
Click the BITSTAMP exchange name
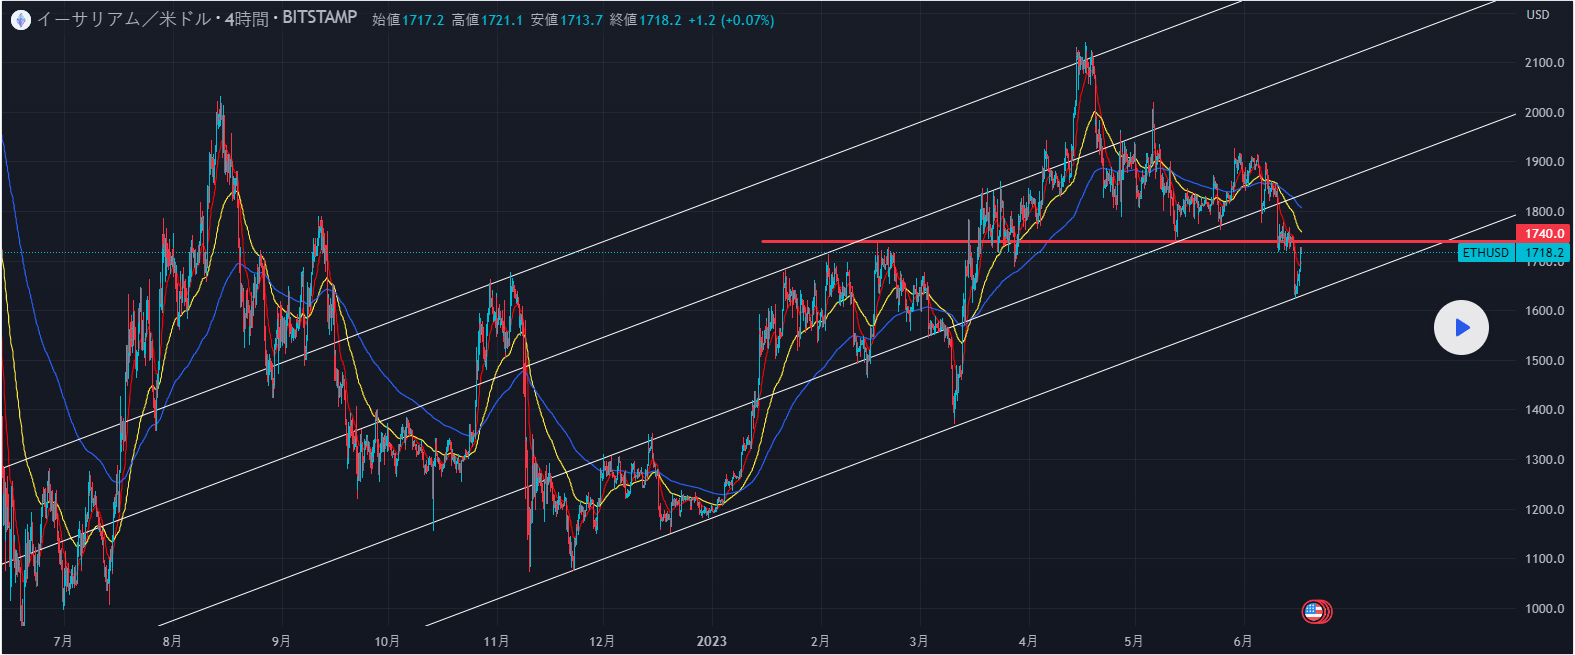(319, 18)
